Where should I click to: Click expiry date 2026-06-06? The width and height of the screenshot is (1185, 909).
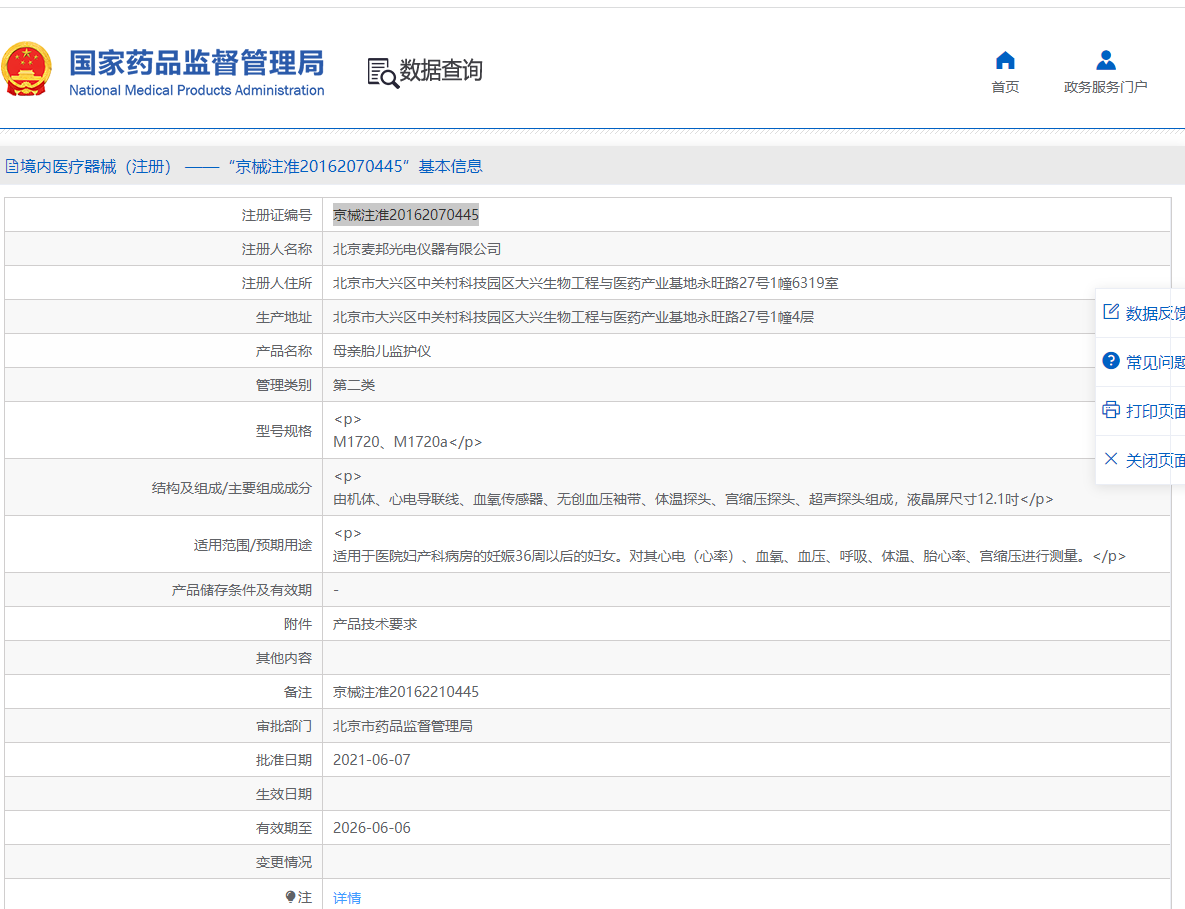pyautogui.click(x=372, y=828)
